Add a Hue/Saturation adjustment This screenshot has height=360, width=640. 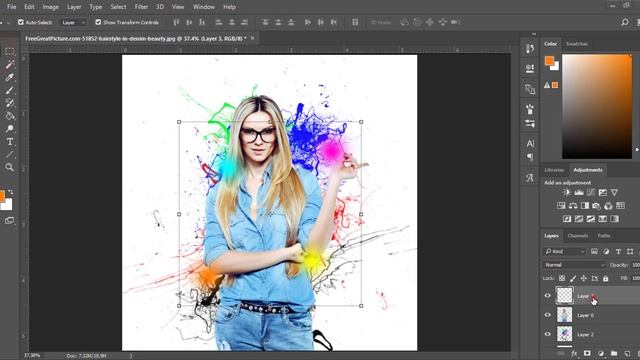click(561, 205)
